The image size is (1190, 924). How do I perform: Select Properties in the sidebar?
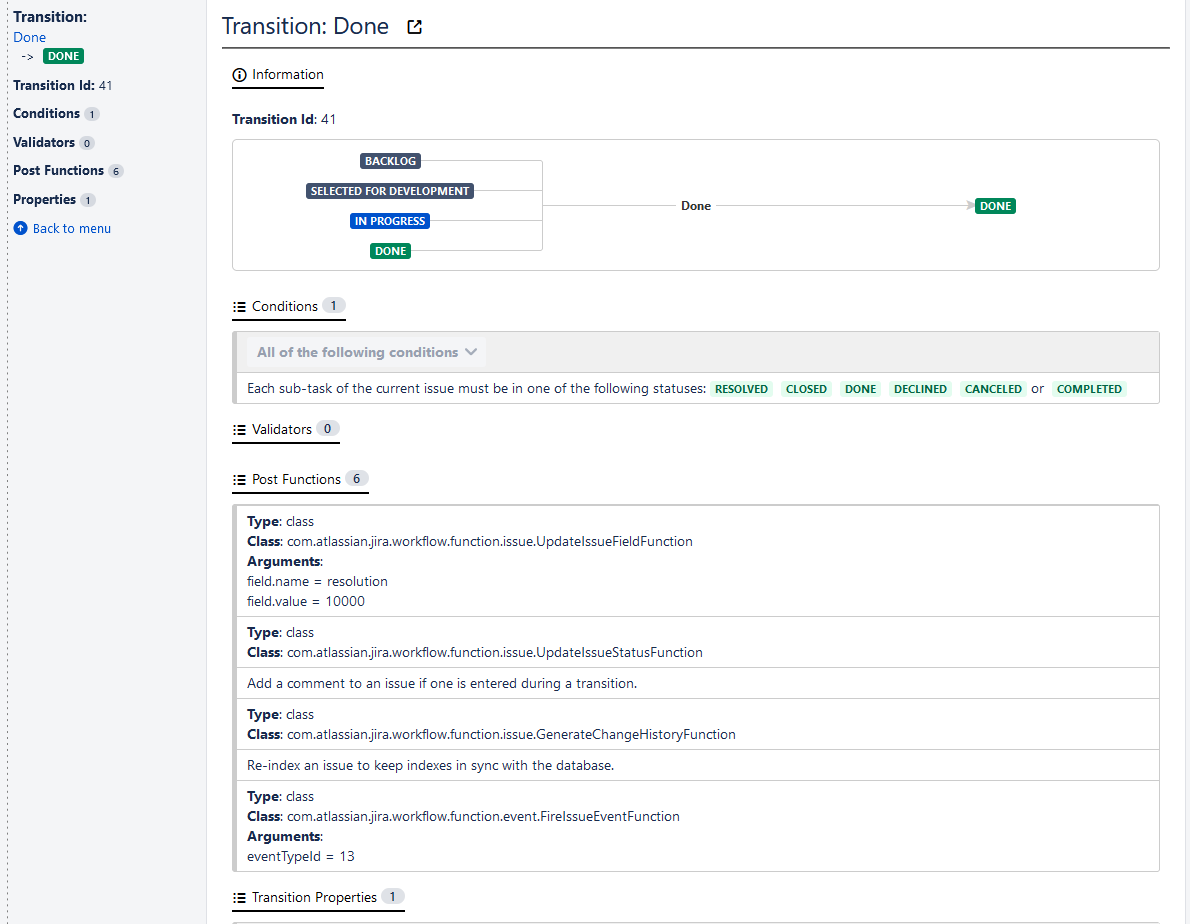pos(44,200)
